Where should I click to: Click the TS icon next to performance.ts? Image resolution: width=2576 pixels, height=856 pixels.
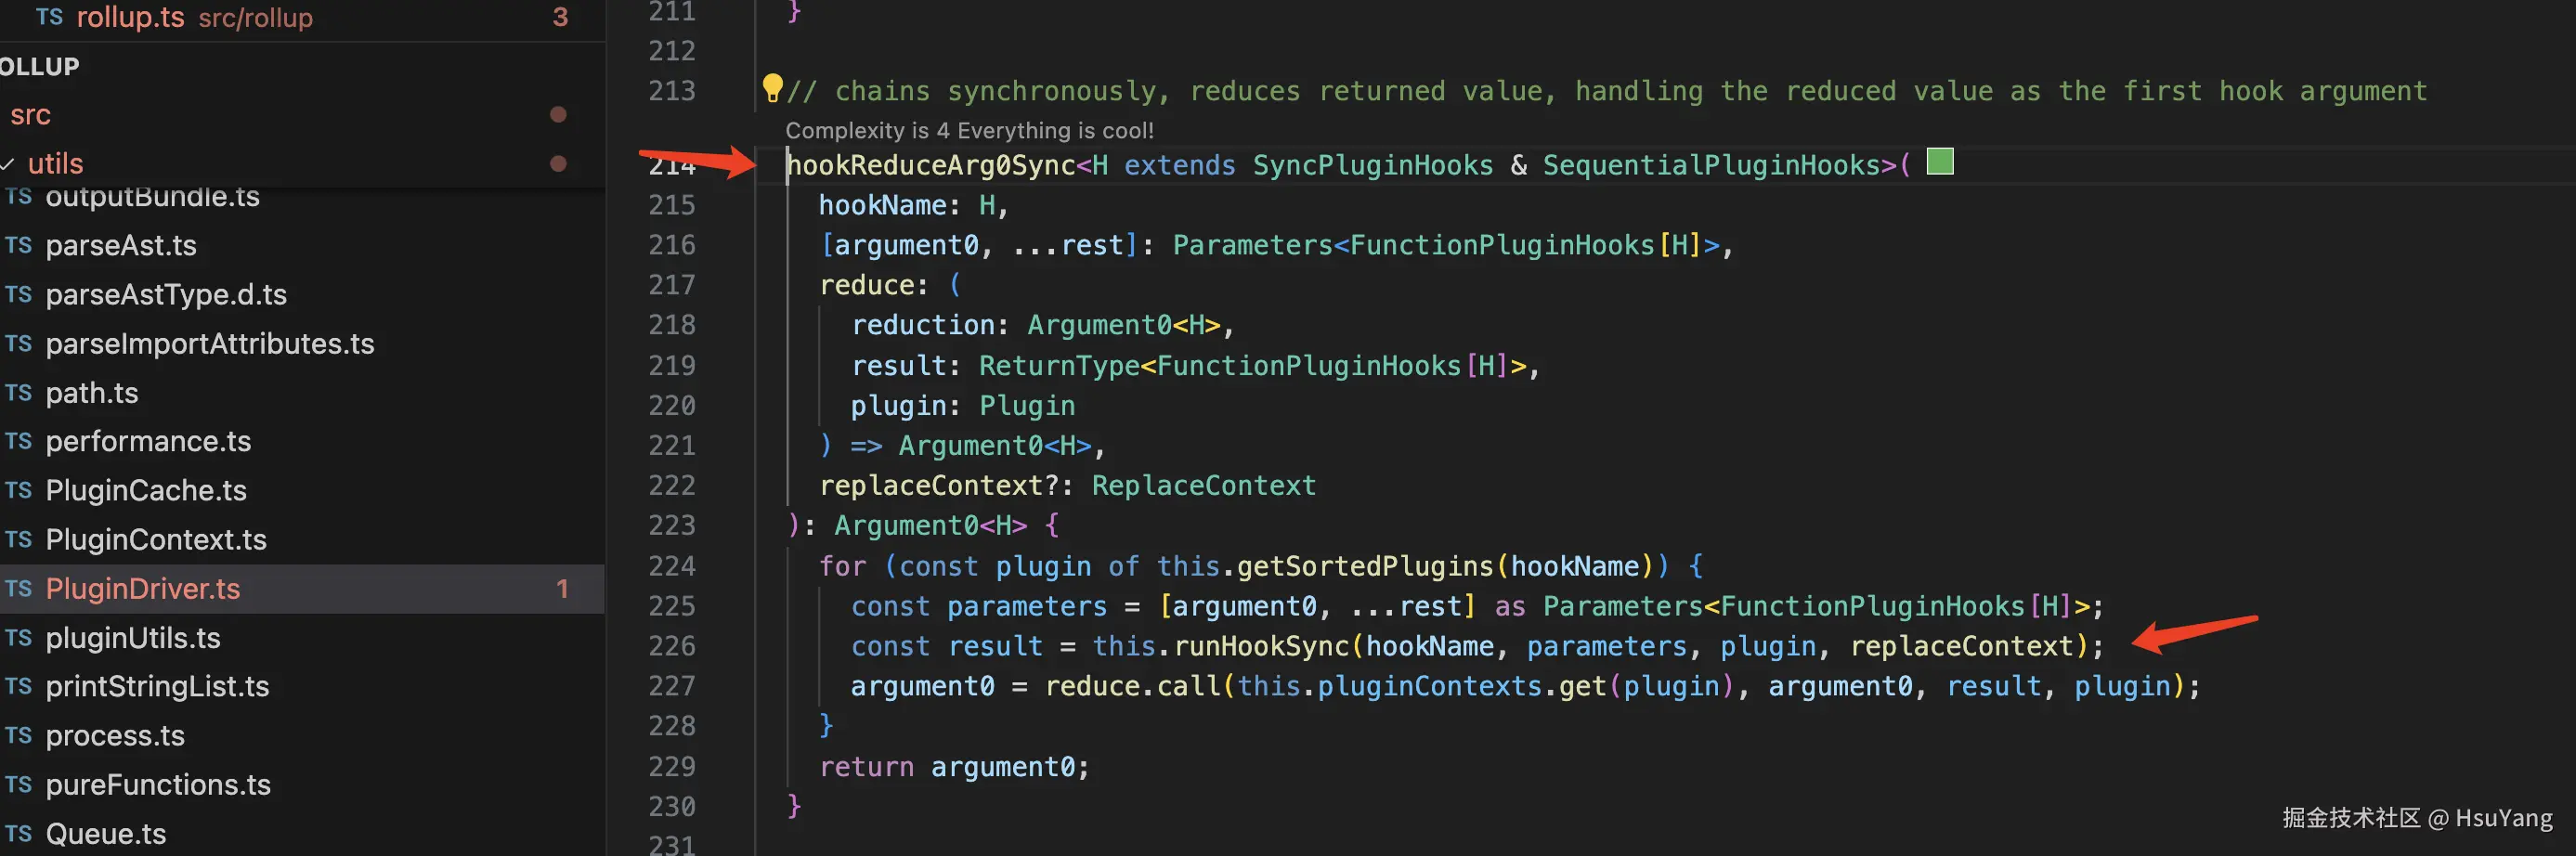coord(18,441)
